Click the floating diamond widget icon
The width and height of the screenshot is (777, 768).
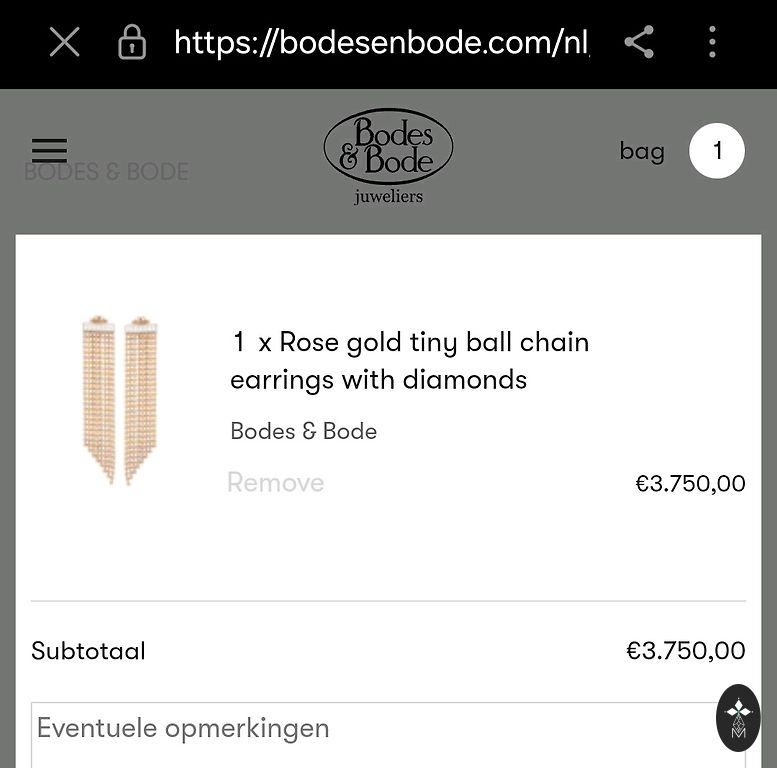click(x=739, y=717)
